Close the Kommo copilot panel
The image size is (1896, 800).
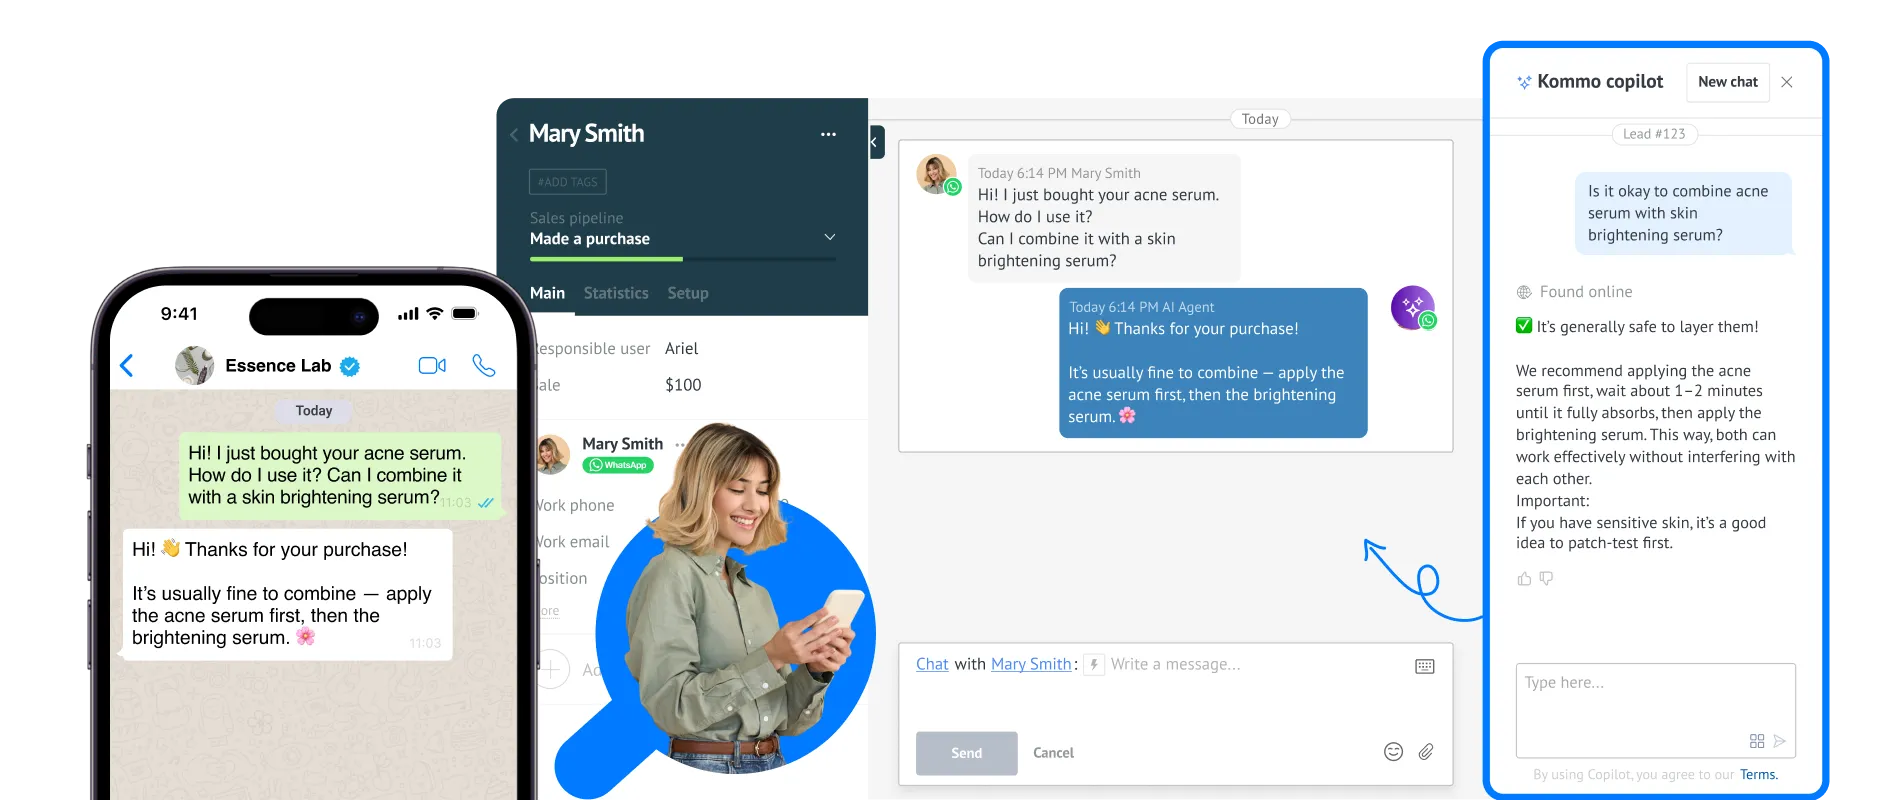[x=1787, y=82]
